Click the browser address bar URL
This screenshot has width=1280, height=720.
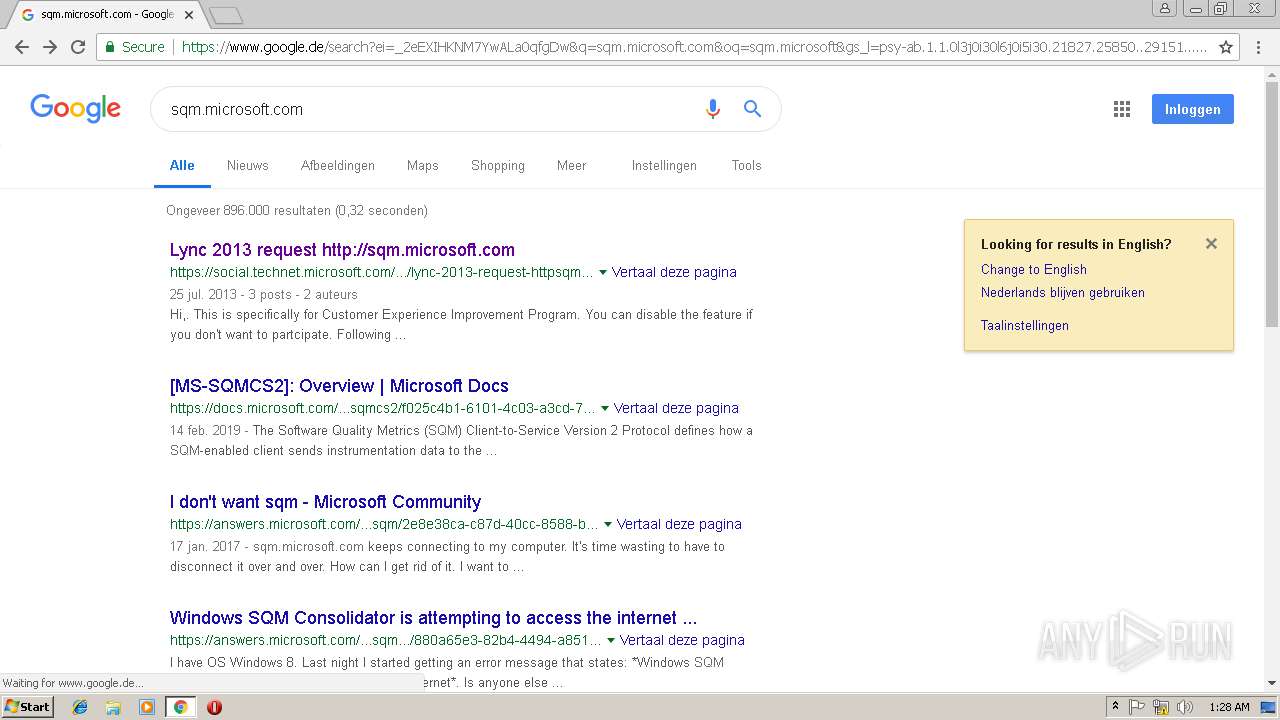(x=694, y=47)
